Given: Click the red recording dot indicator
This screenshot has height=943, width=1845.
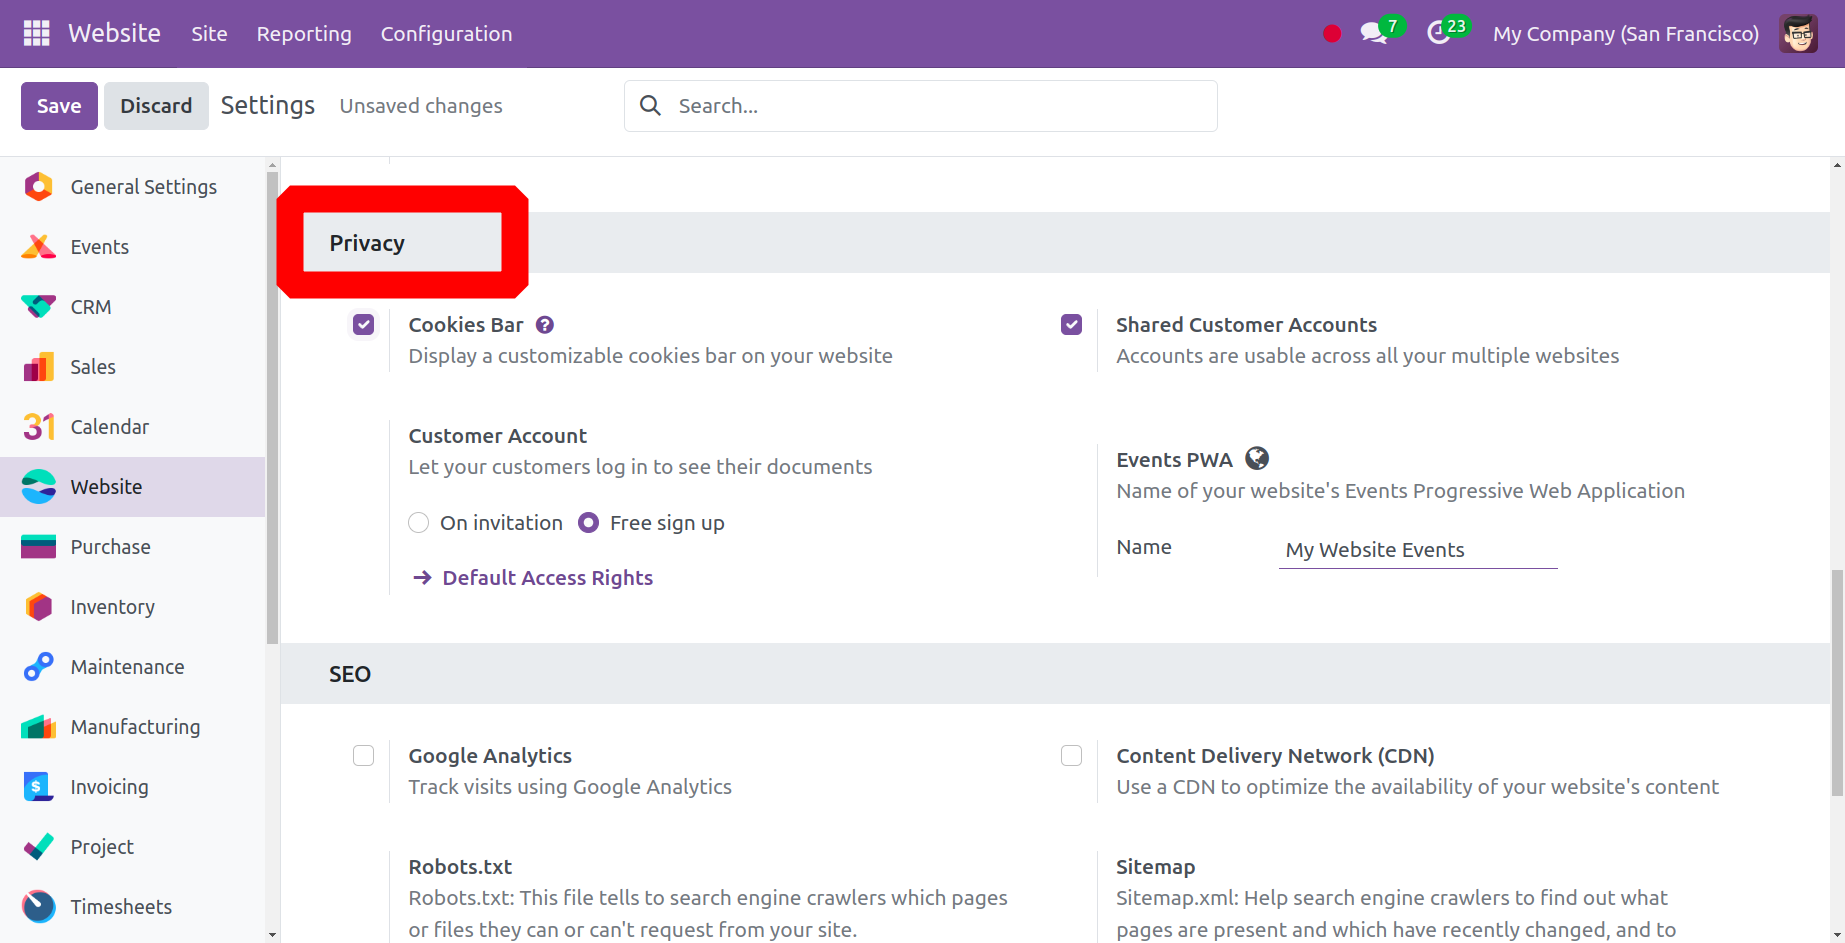Looking at the screenshot, I should (x=1331, y=34).
